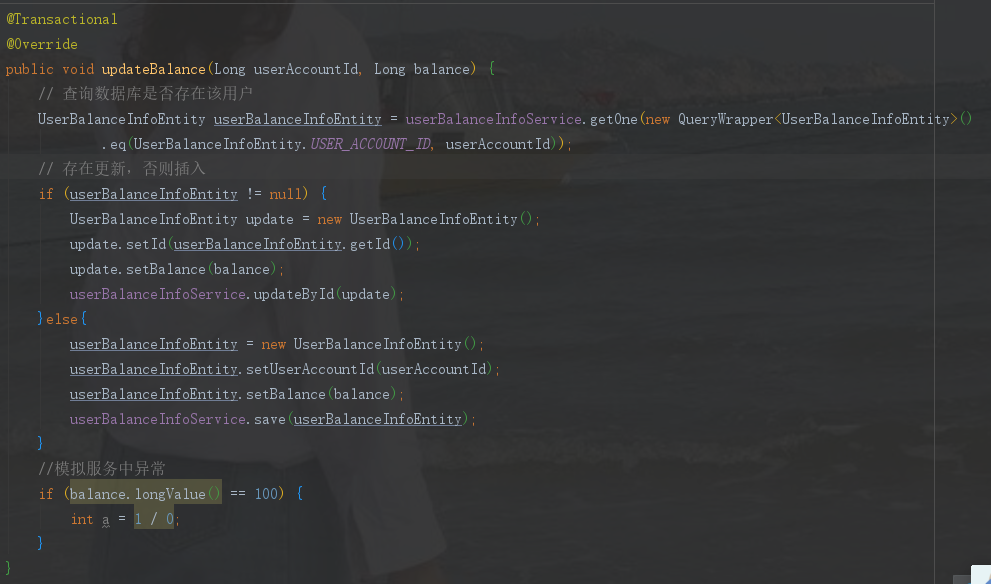
Task: Click 'new UserBalanceInfoEntity()' on the update declaration line
Action: pyautogui.click(x=426, y=219)
